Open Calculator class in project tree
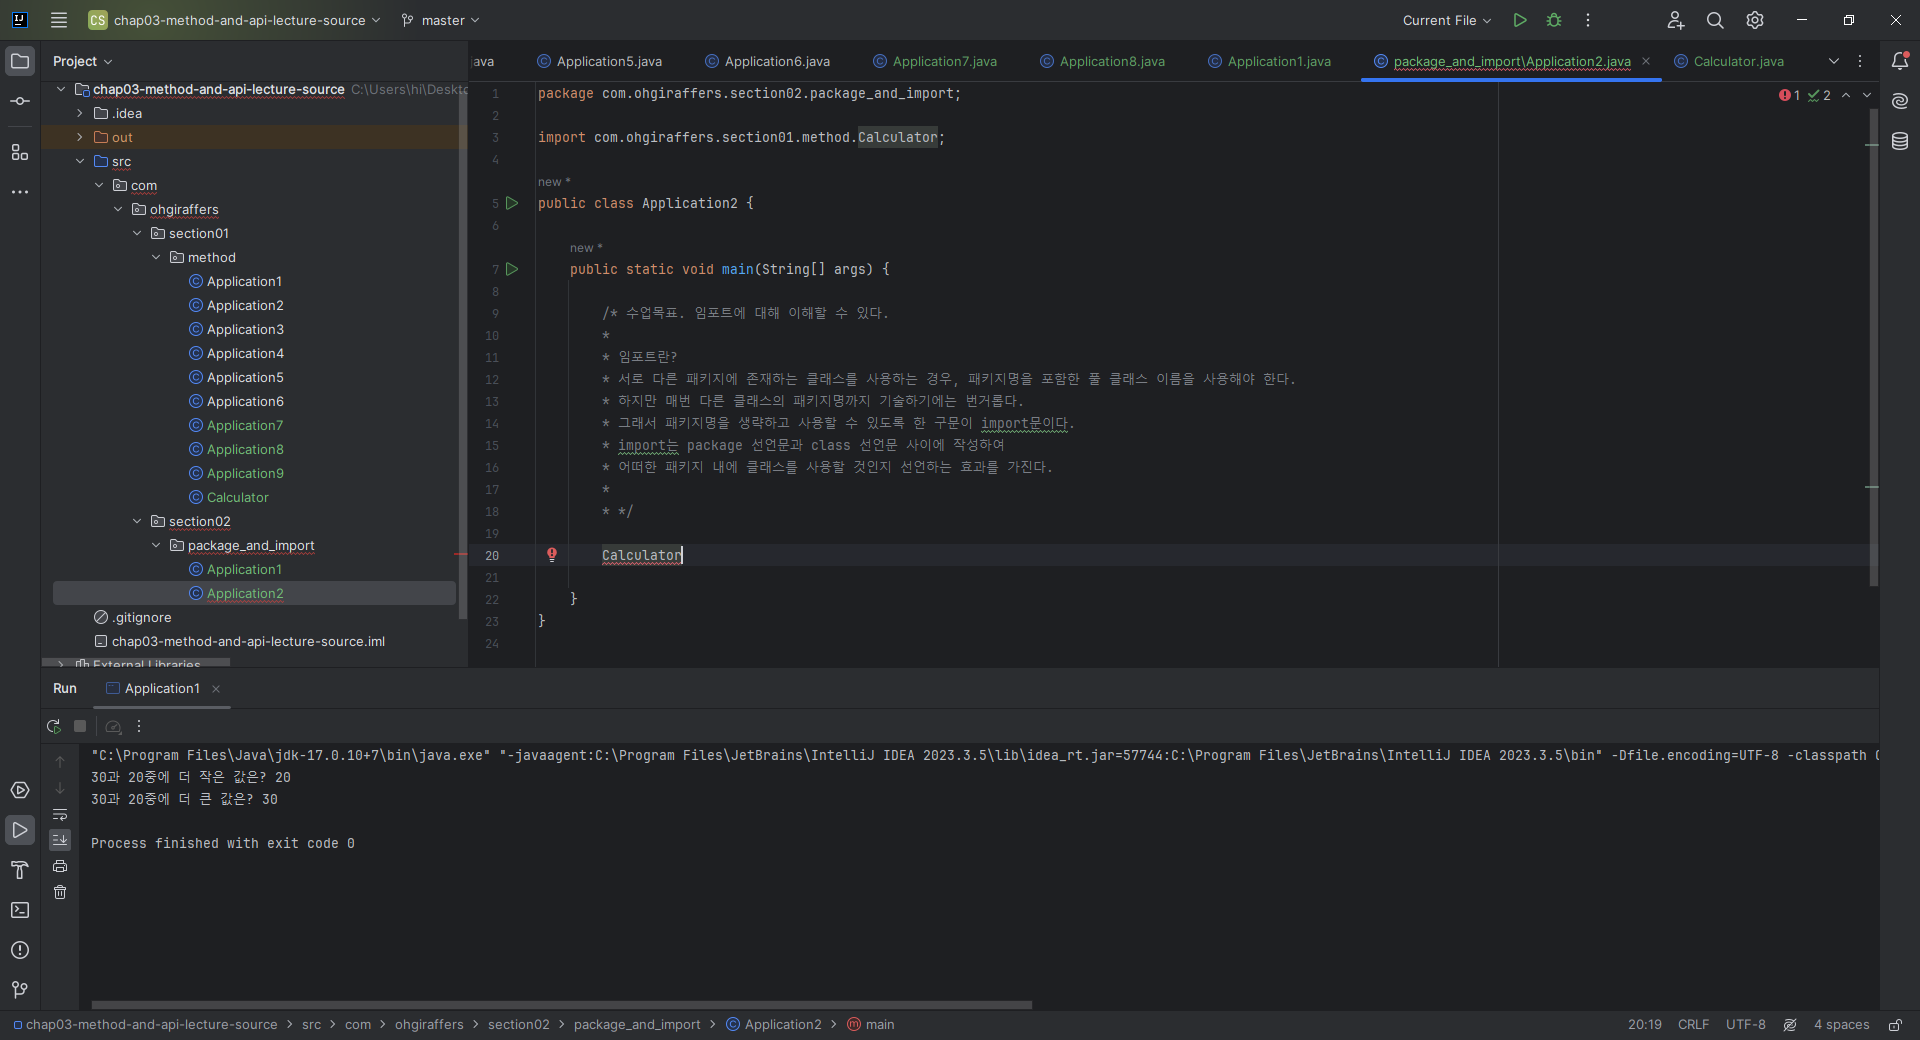1920x1040 pixels. point(238,497)
